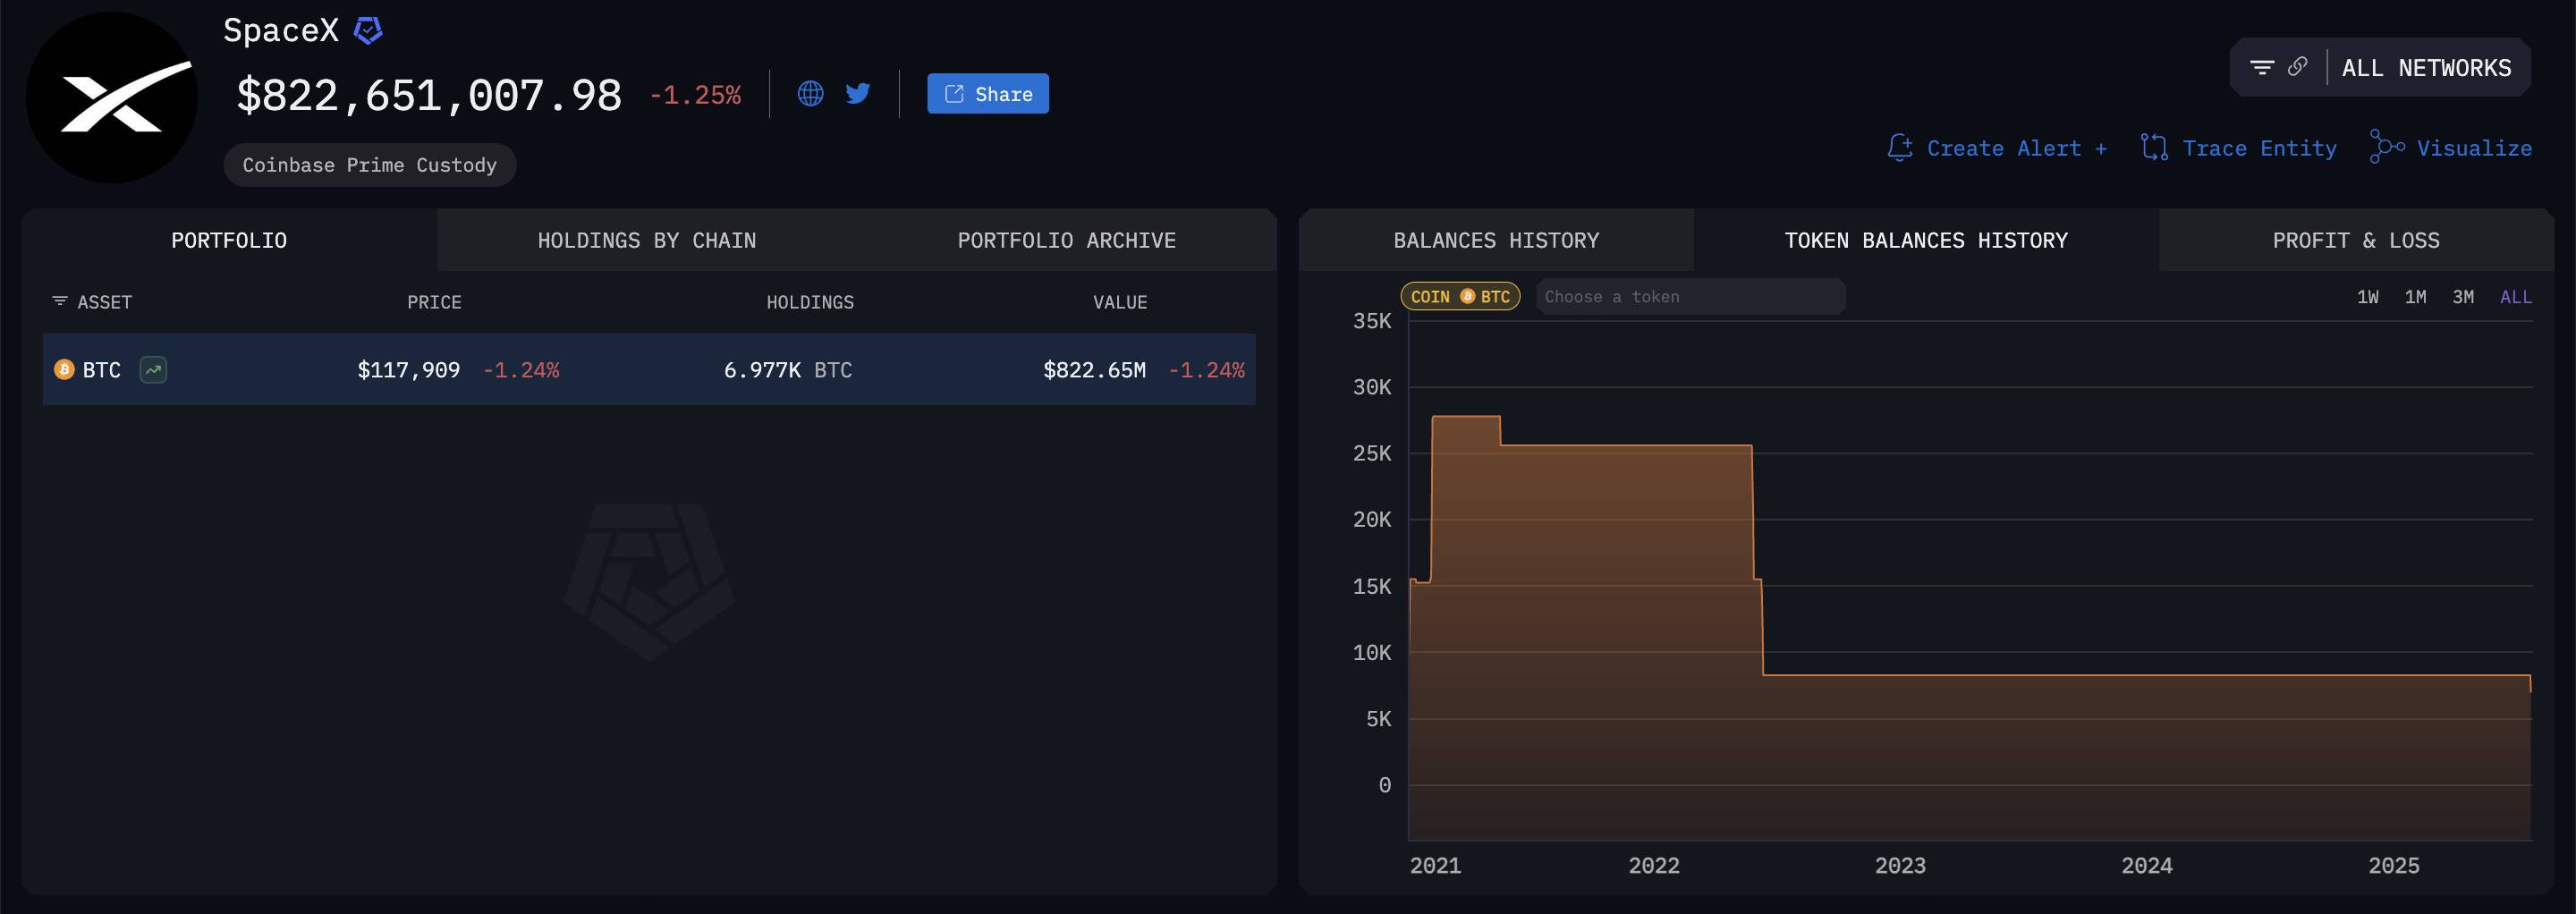2576x914 pixels.
Task: Open the filter icon beside All Networks
Action: [2261, 68]
